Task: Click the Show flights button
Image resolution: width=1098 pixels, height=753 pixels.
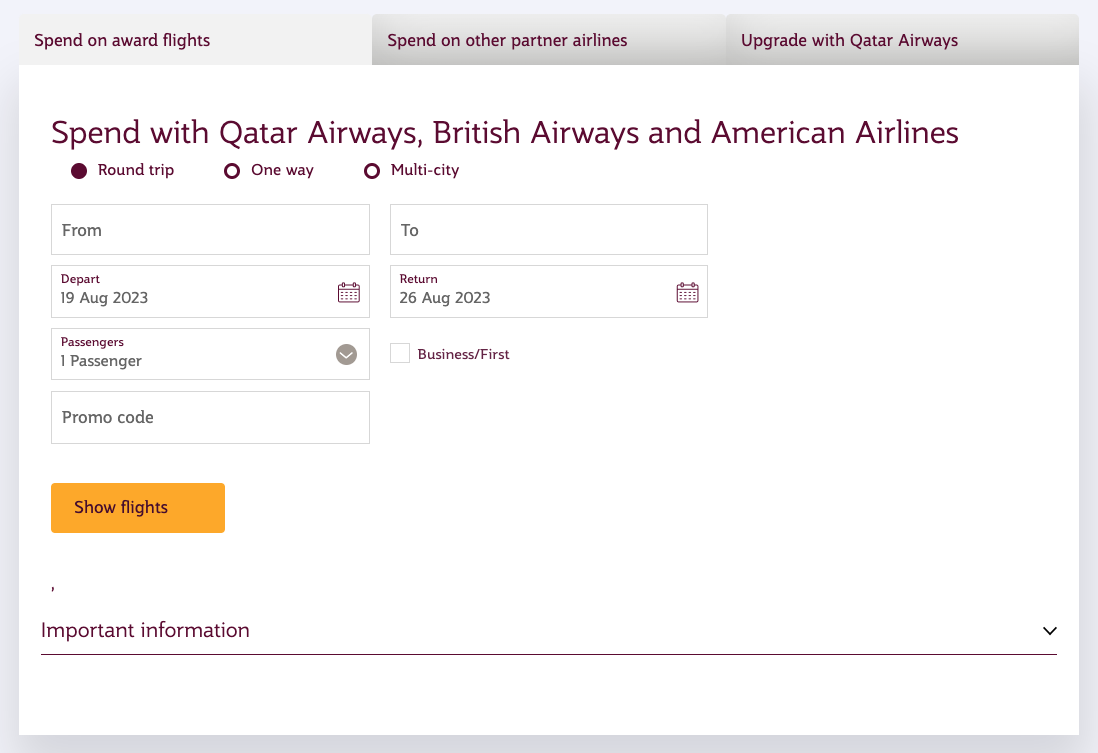Action: pos(138,508)
